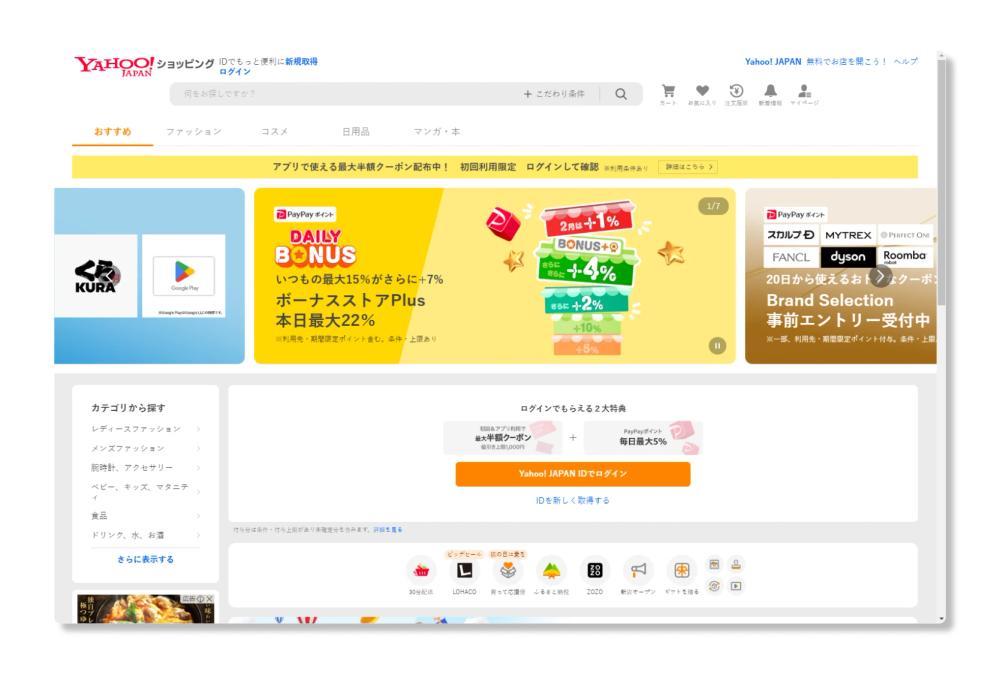The height and width of the screenshot is (674, 1000).
Task: Click the Yahoo! JAPAN IDでログイン button
Action: pyautogui.click(x=573, y=474)
